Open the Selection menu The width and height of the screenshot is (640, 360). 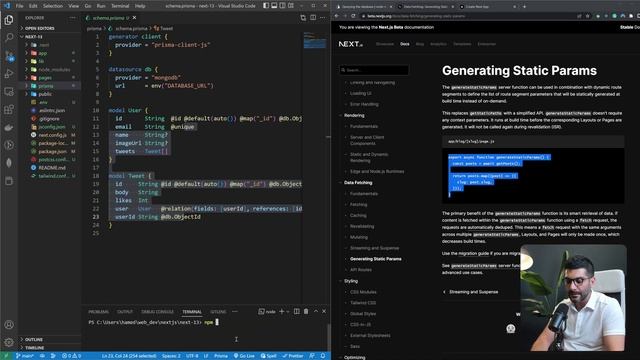tap(53, 6)
